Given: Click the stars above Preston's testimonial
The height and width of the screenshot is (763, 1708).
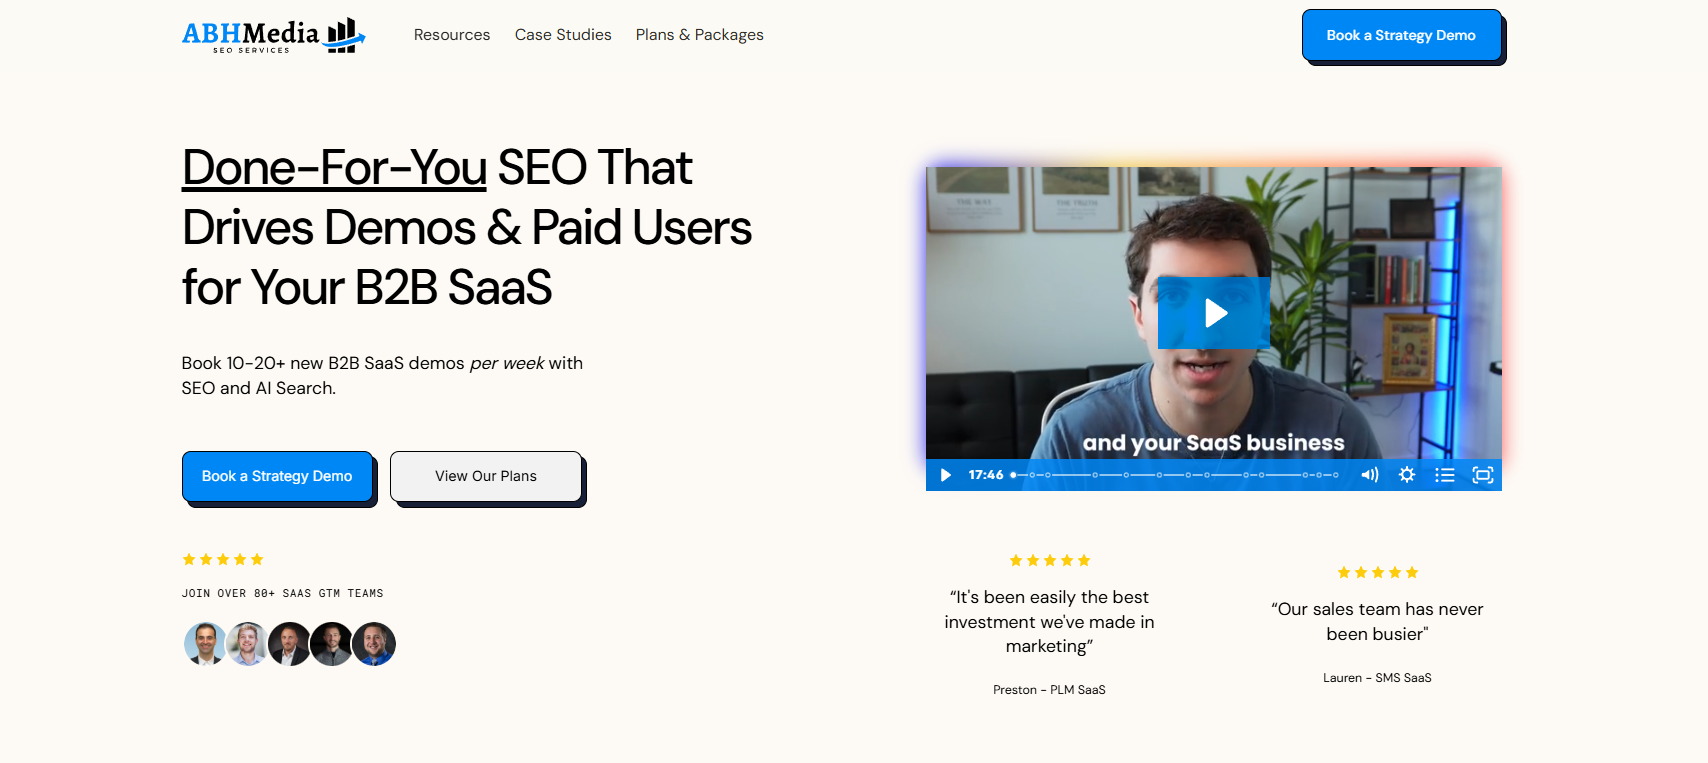Looking at the screenshot, I should [x=1049, y=560].
